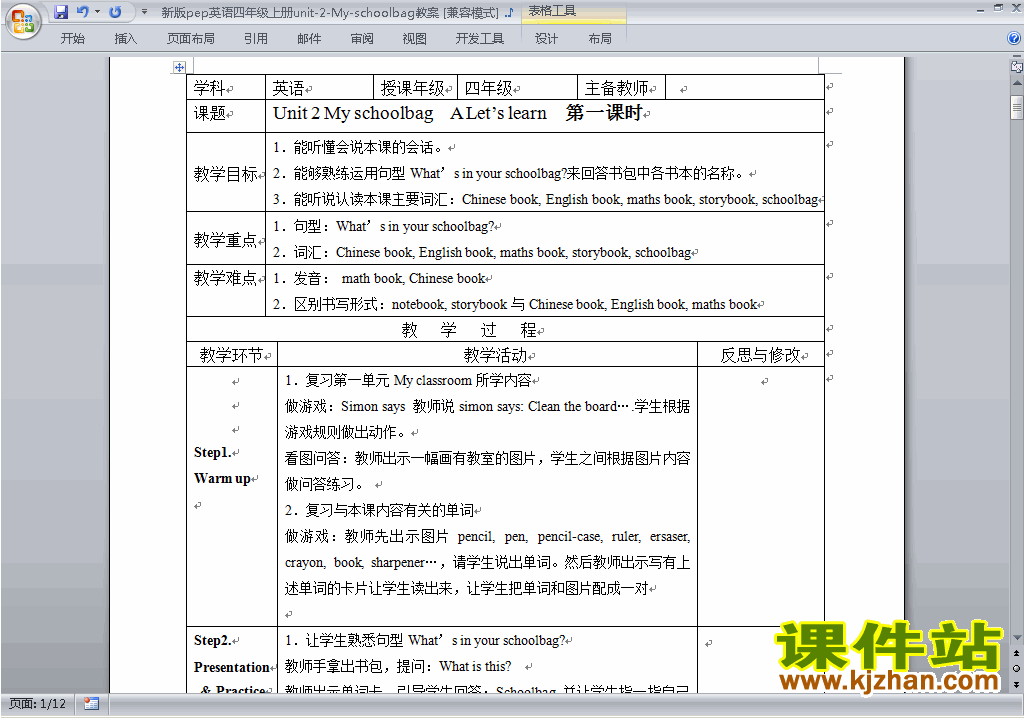Switch to the 视图 ribbon tab

point(414,39)
